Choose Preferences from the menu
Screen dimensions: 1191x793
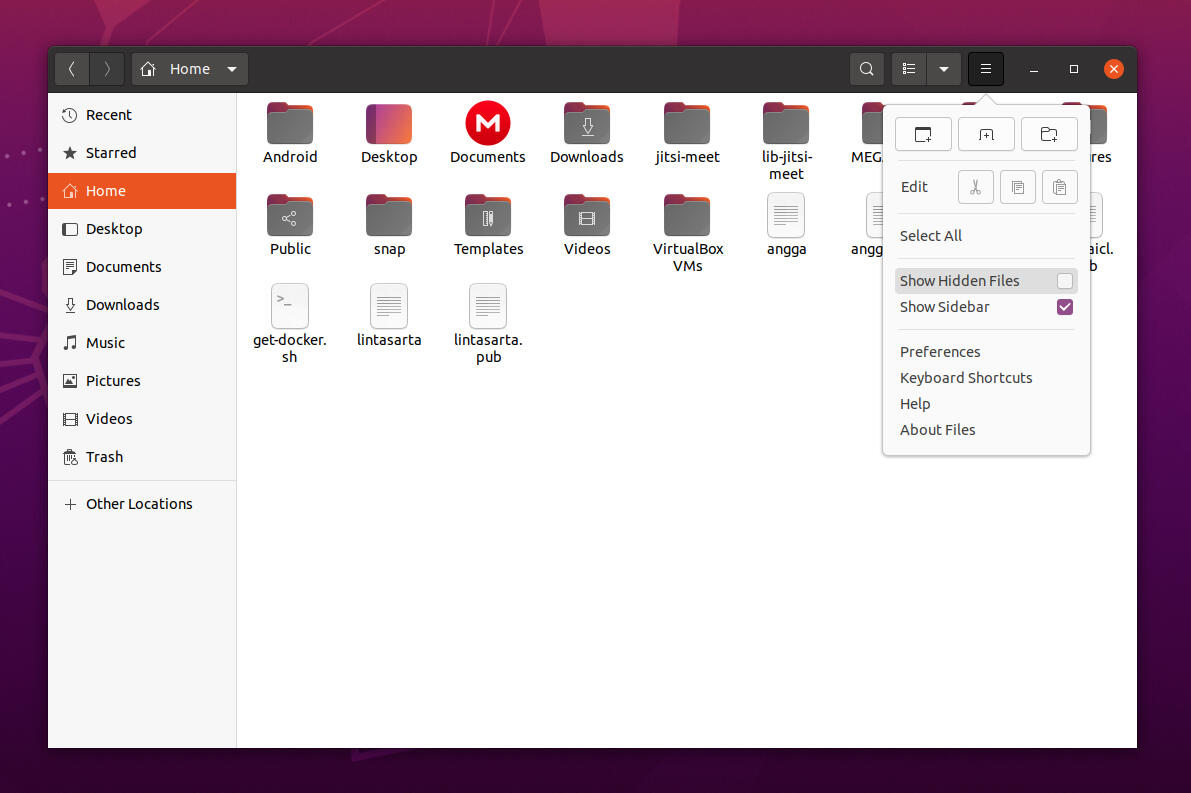tap(940, 352)
